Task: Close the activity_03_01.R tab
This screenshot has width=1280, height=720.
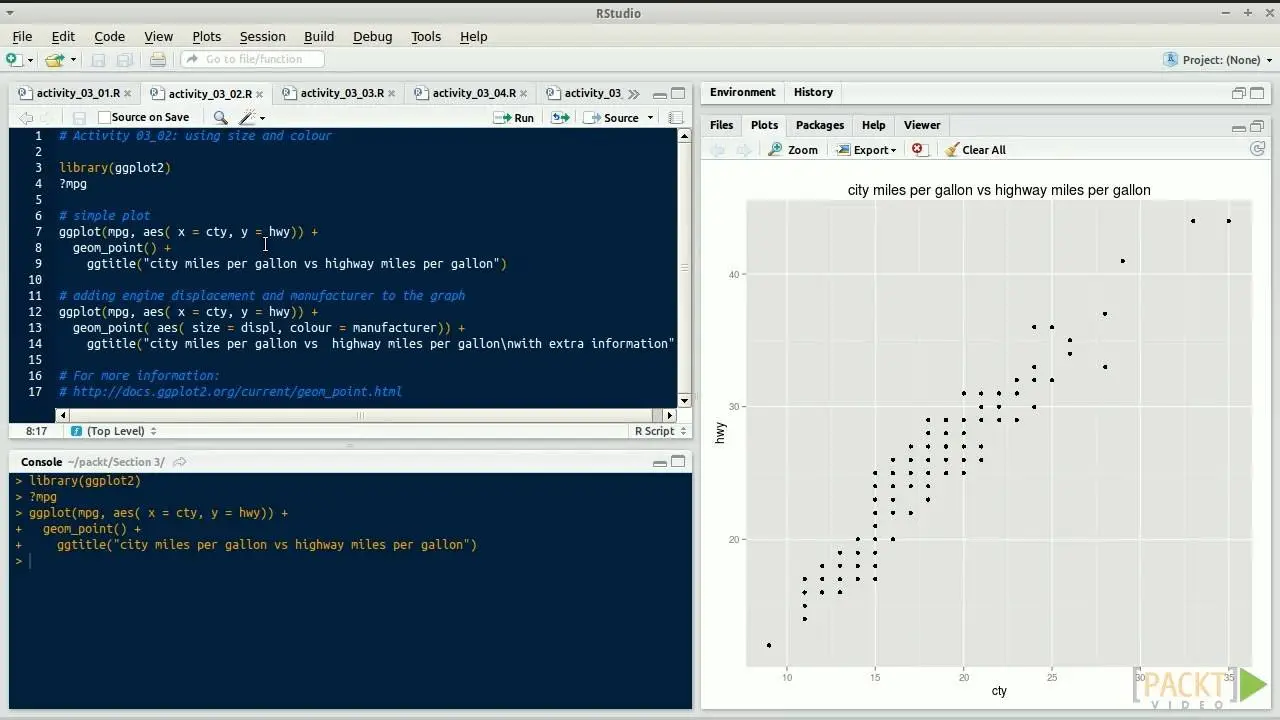Action: (127, 94)
